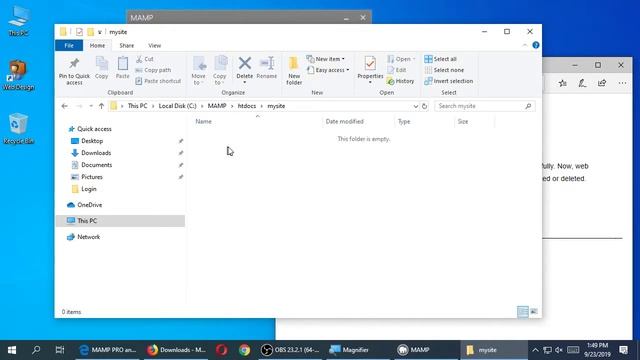Click Edit in Open group

point(397,70)
